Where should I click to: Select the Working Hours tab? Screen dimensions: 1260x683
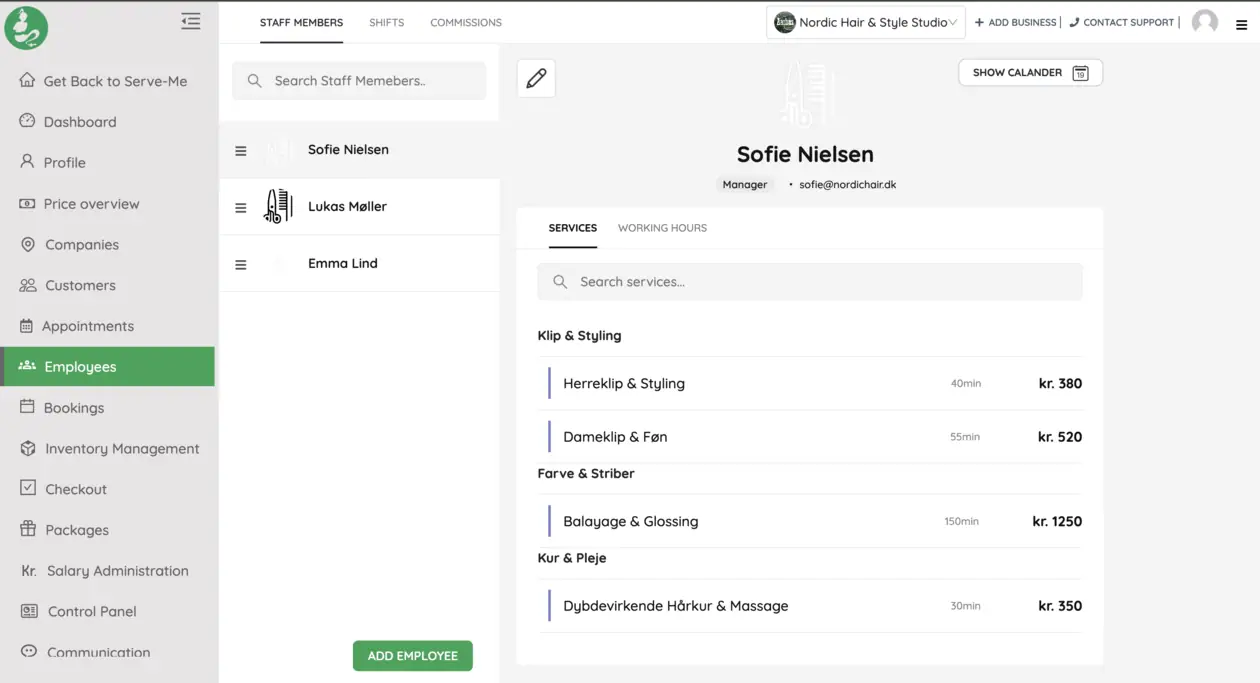(x=662, y=228)
